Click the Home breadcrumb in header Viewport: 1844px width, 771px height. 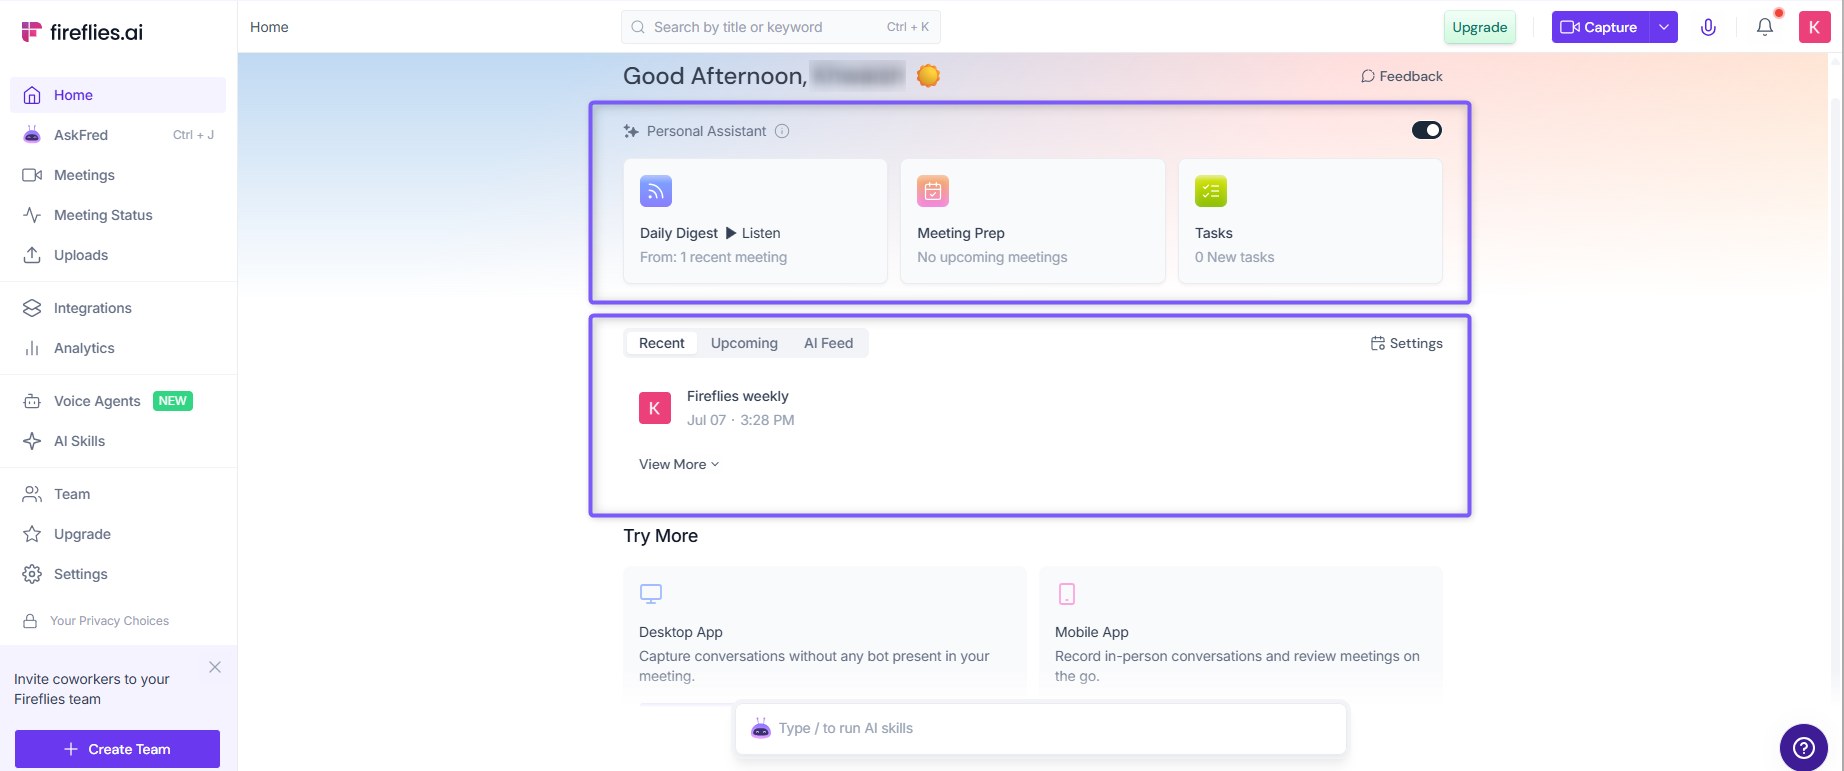tap(269, 27)
